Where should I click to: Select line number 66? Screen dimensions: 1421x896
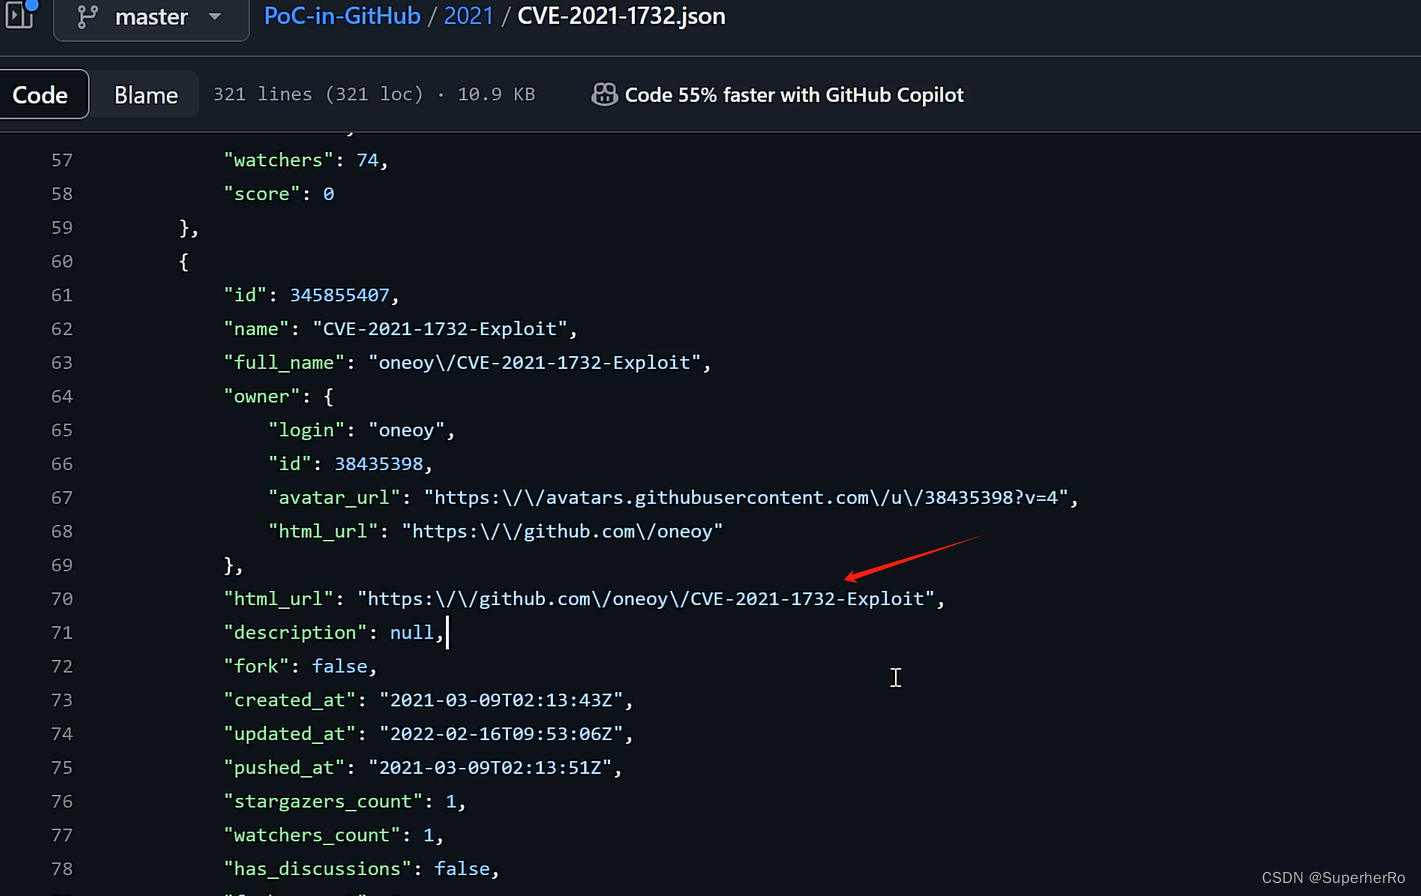[62, 464]
